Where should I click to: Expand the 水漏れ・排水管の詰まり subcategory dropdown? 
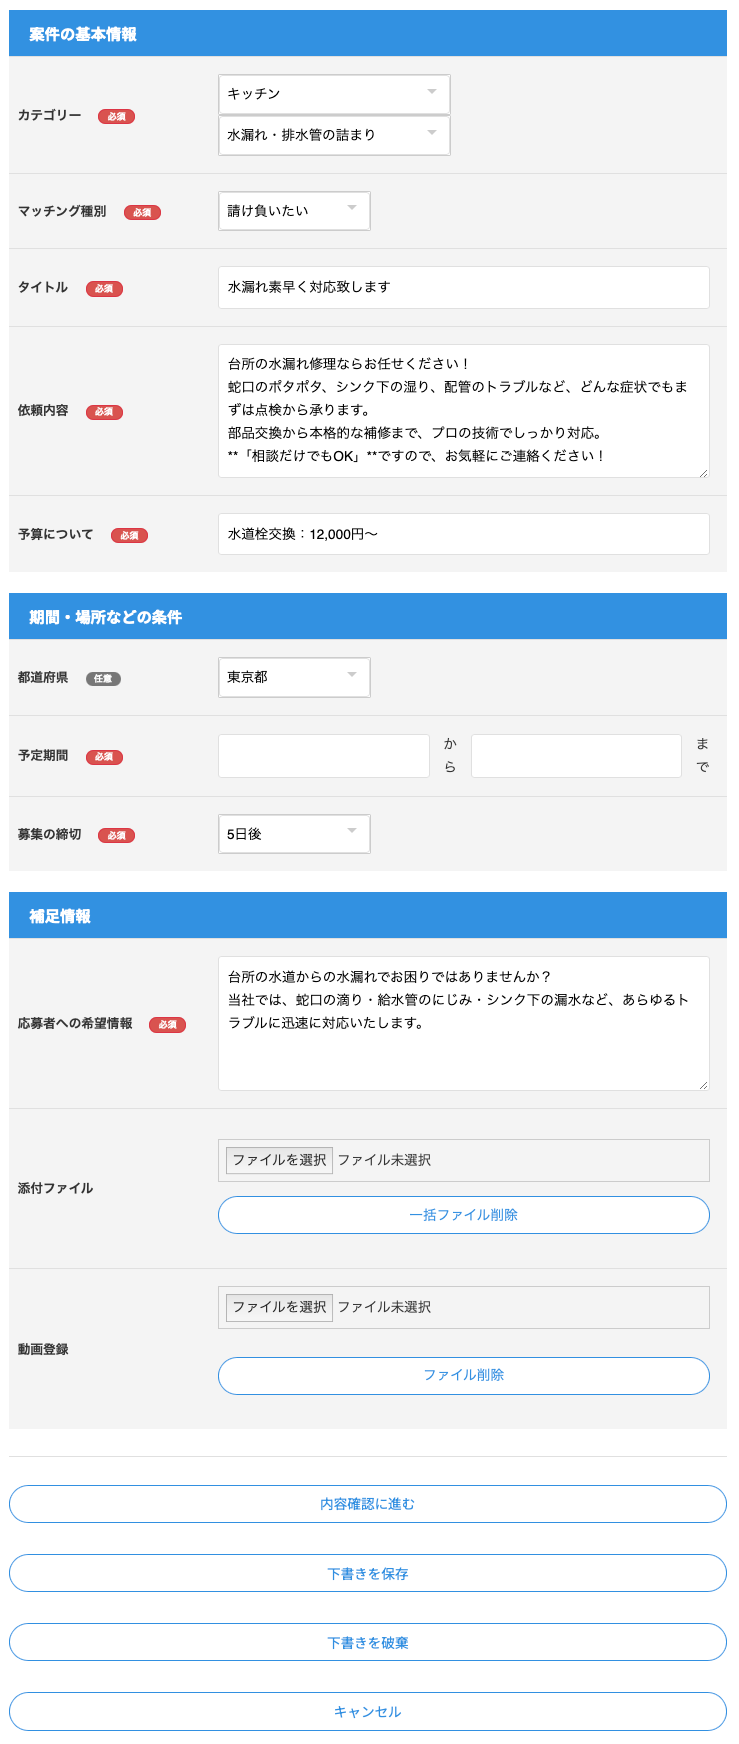pyautogui.click(x=333, y=135)
